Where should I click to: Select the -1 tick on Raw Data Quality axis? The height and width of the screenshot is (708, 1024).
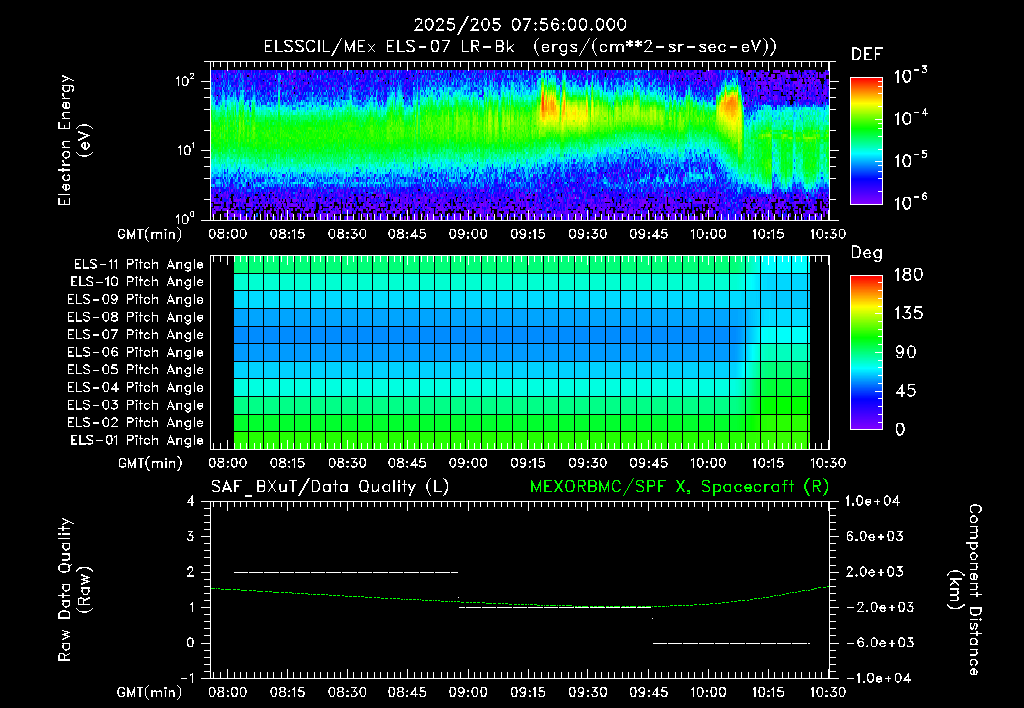[x=187, y=678]
